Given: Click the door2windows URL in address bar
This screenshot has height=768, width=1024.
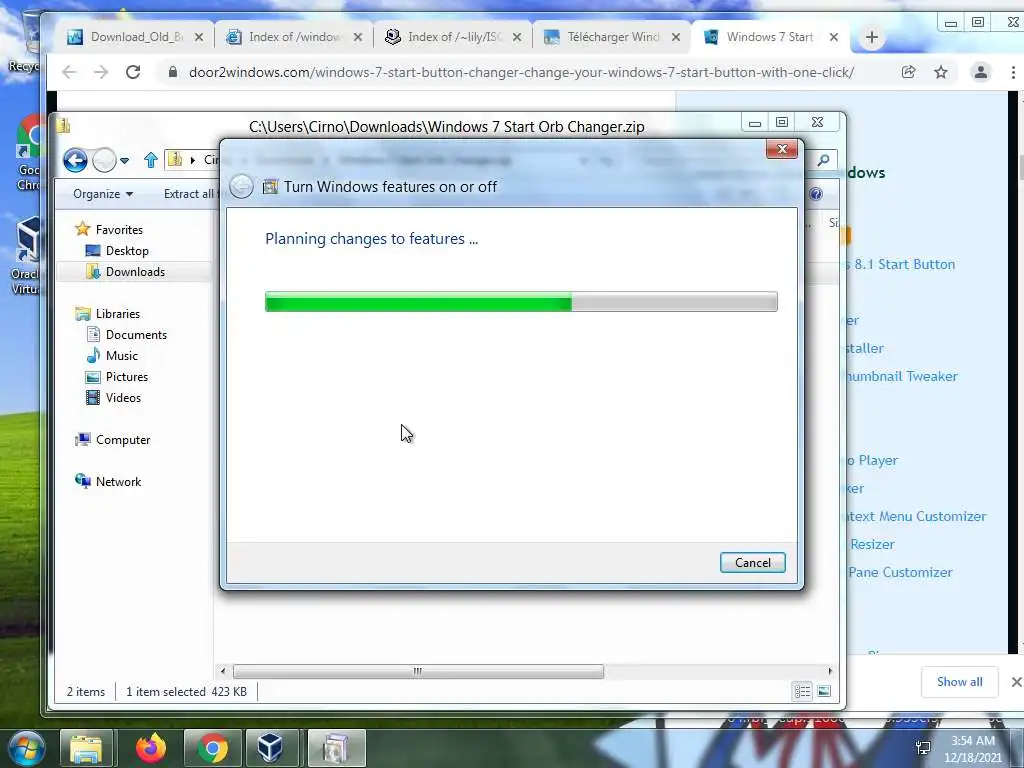Looking at the screenshot, I should pos(520,72).
